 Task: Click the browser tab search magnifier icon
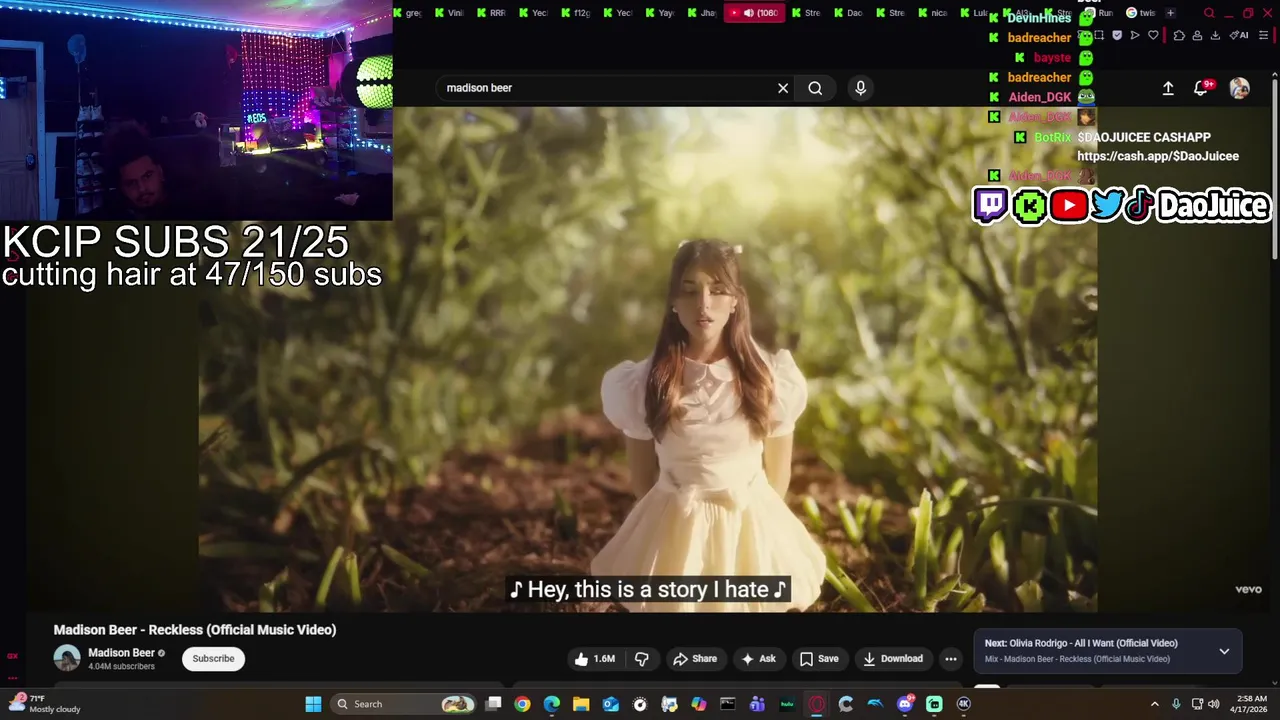click(x=1209, y=13)
